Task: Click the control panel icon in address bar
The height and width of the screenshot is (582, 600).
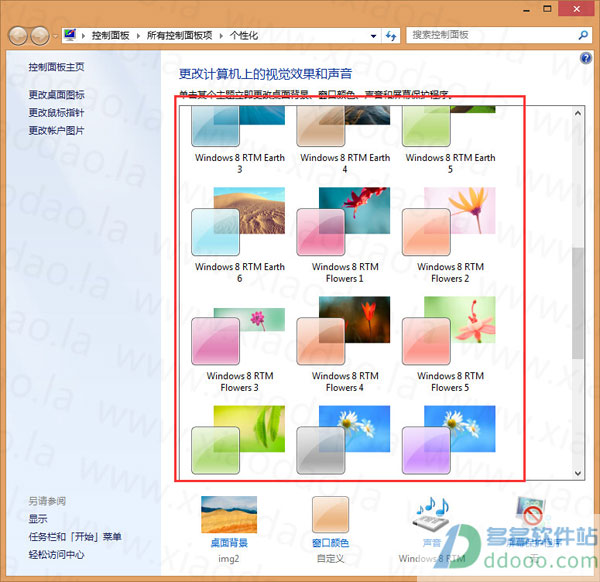Action: pos(70,35)
